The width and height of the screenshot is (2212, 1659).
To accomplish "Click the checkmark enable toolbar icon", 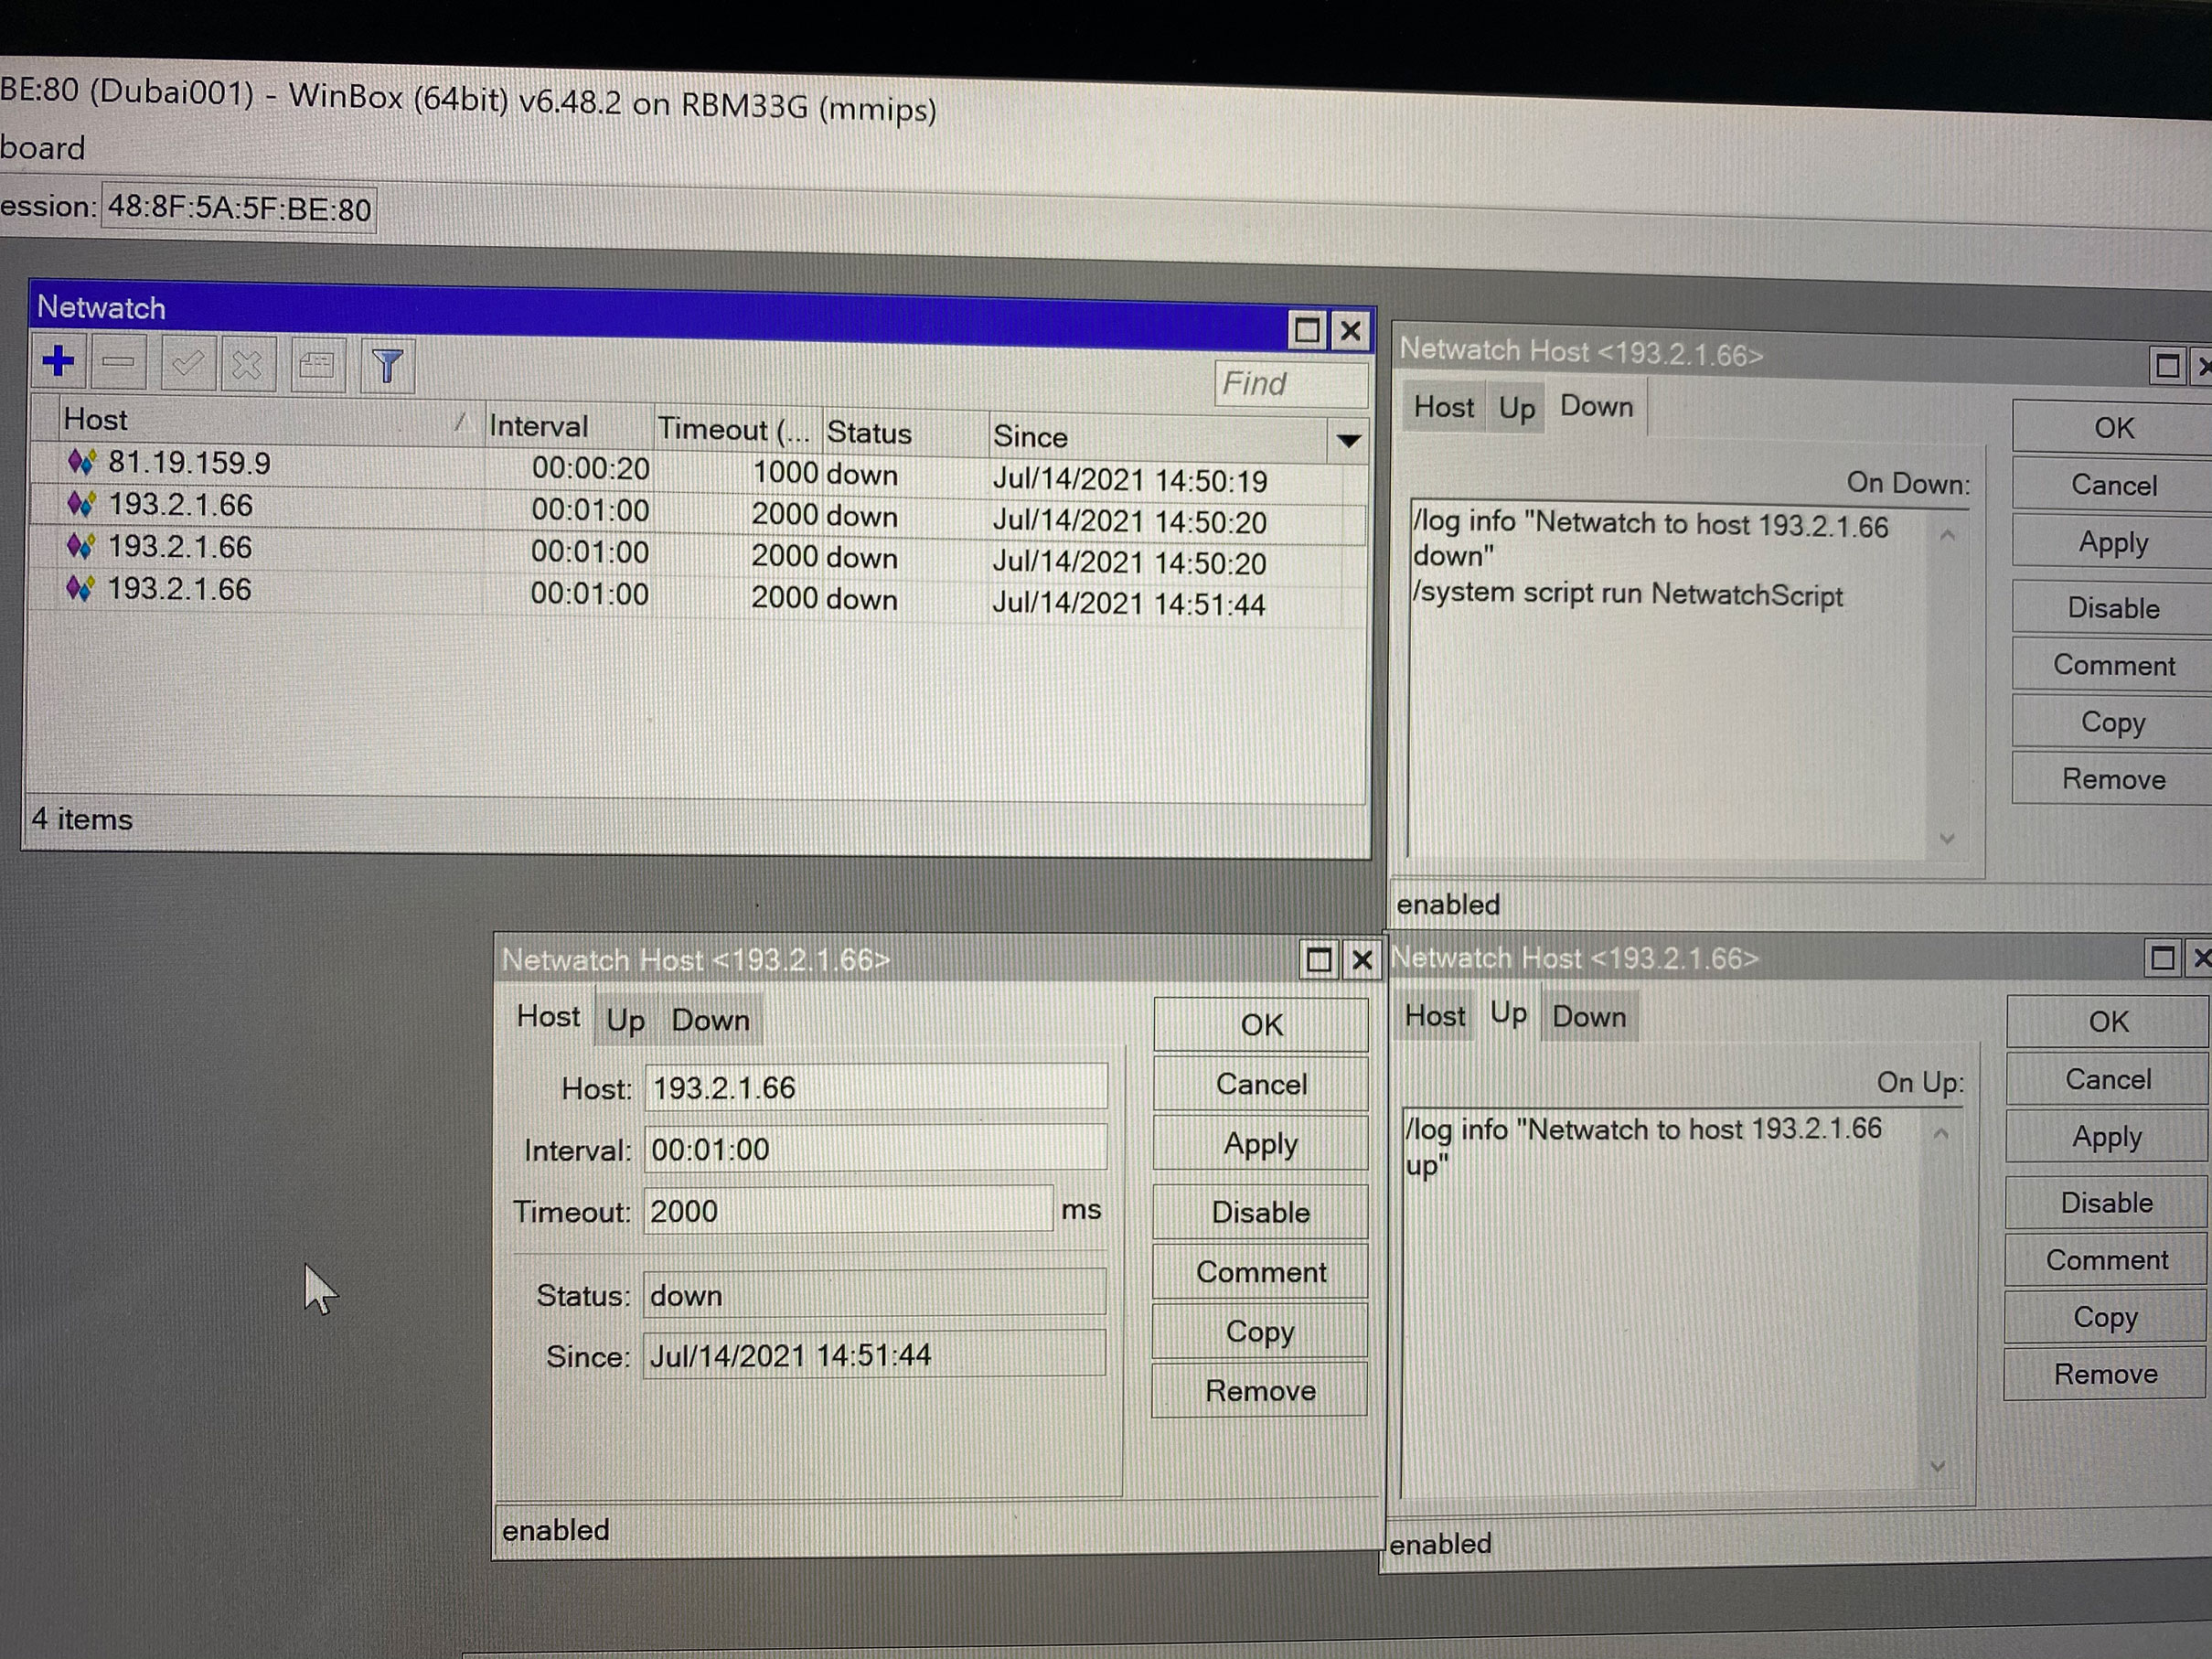I will coord(187,365).
